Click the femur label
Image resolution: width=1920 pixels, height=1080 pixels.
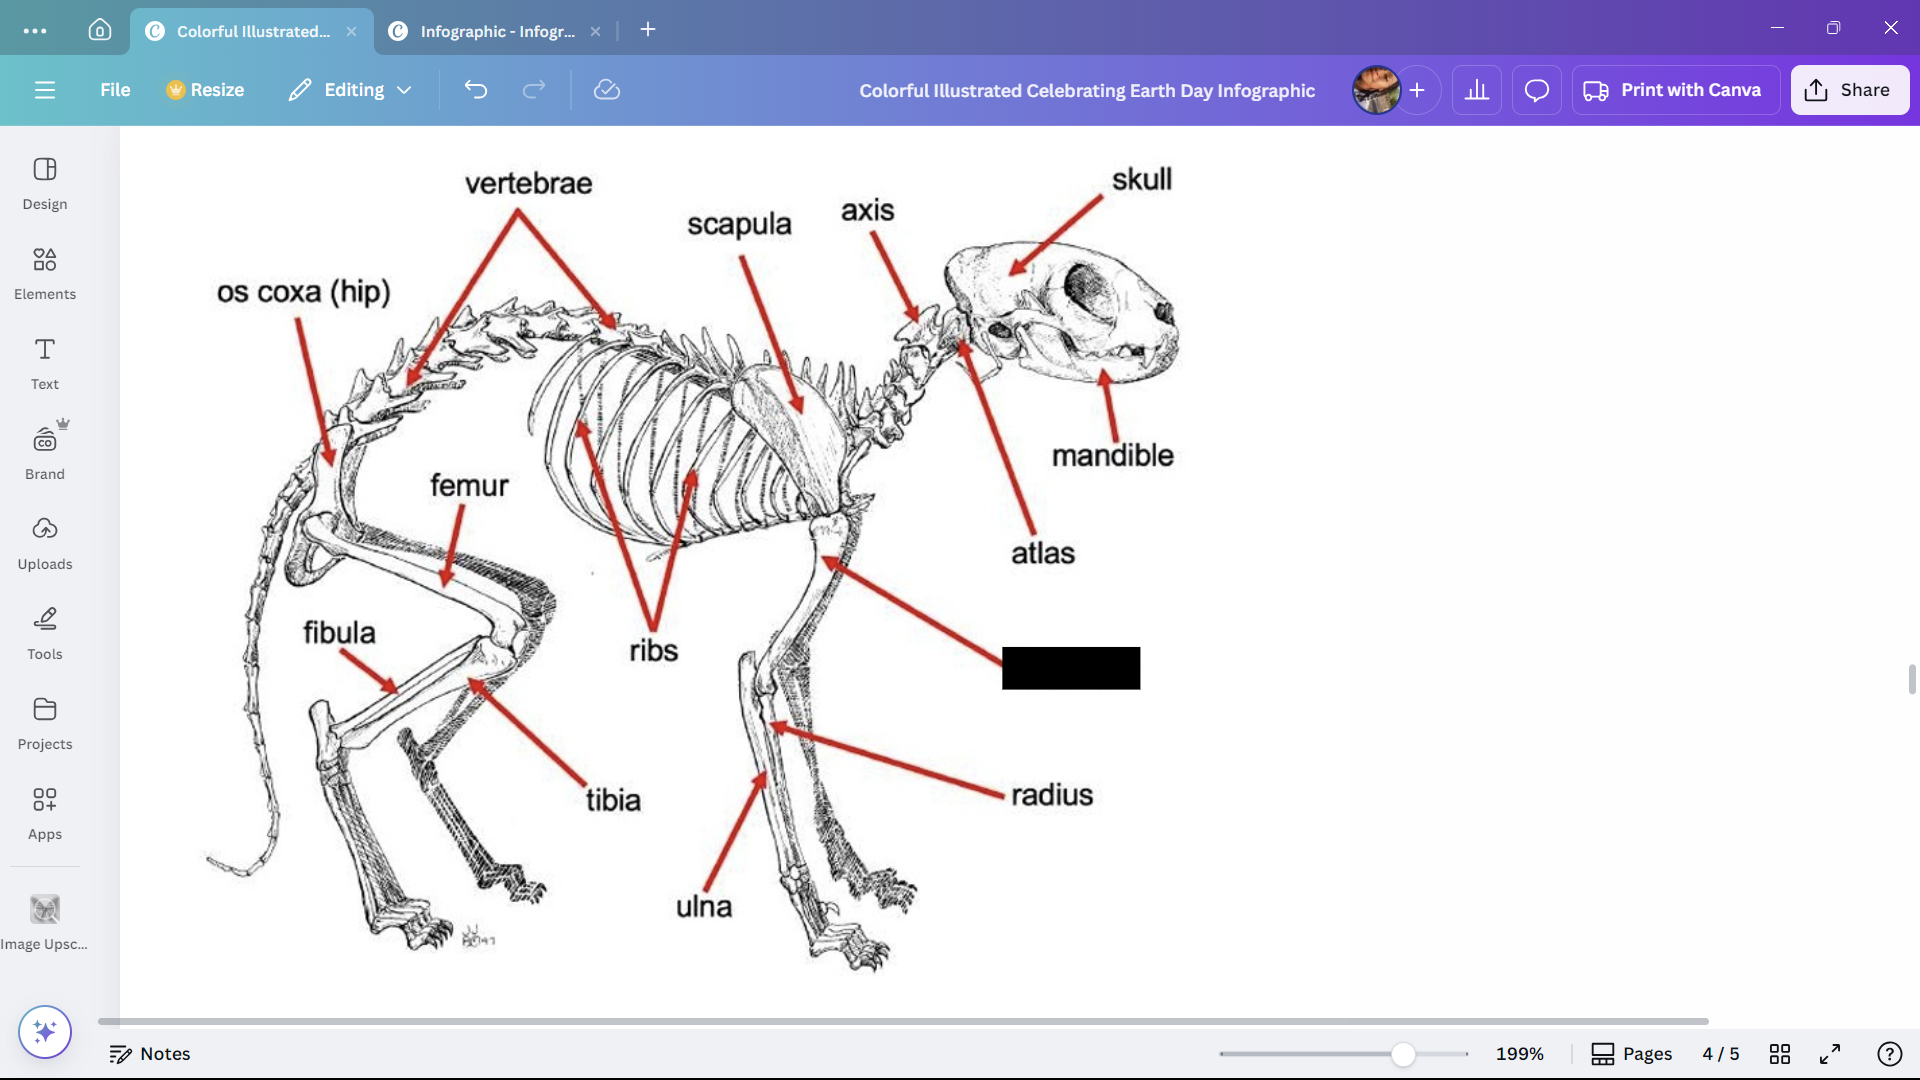(469, 485)
